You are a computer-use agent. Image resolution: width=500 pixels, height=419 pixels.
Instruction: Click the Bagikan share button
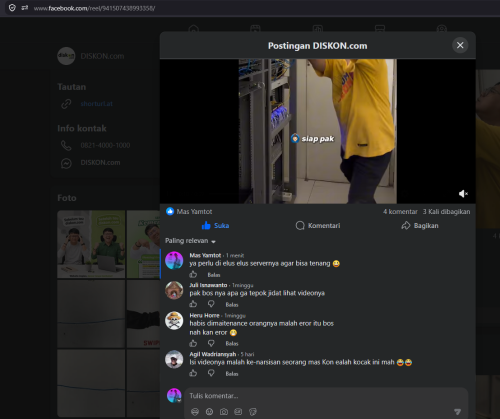point(420,226)
